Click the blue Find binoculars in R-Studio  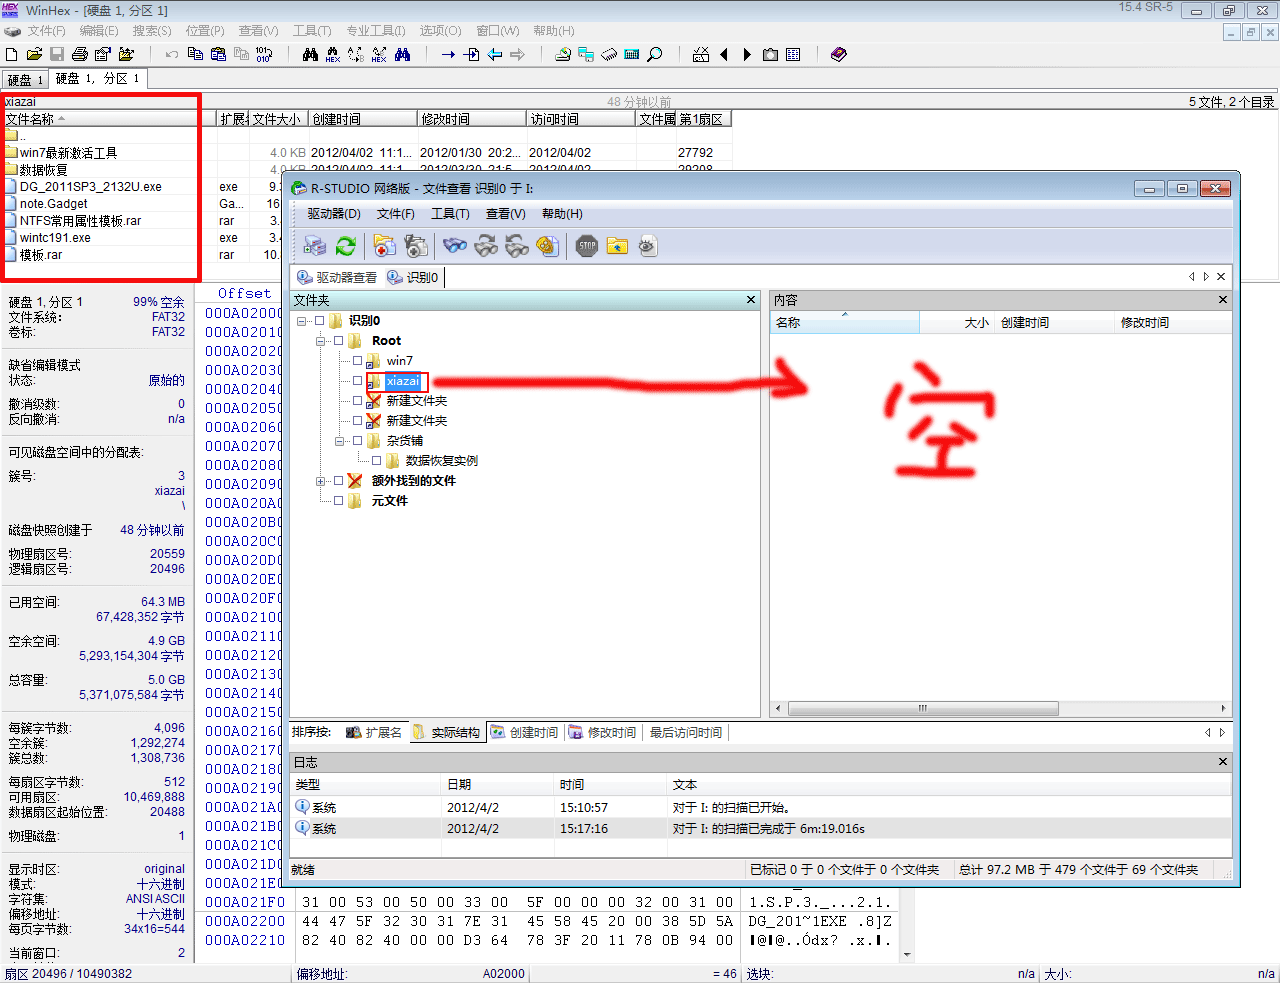coord(455,246)
